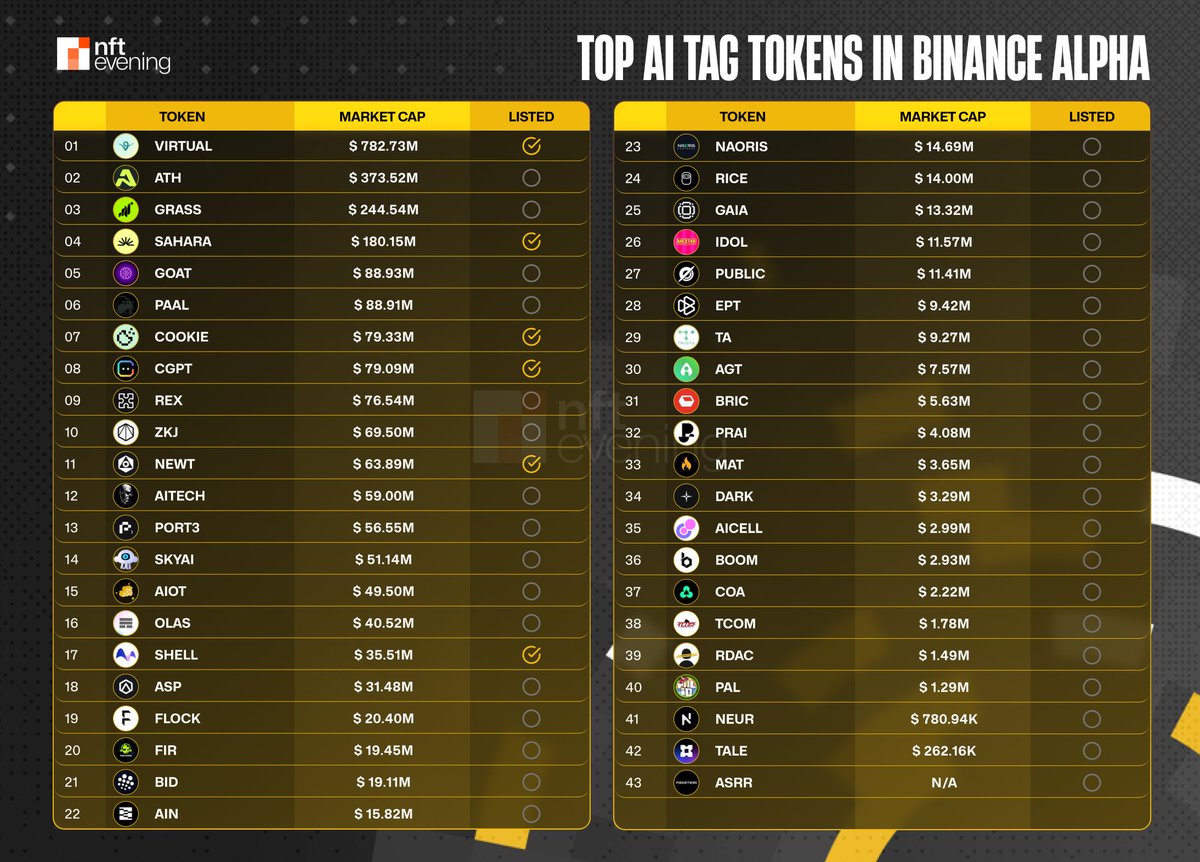This screenshot has width=1200, height=862.
Task: Click the AICELL token name
Action: click(x=739, y=528)
